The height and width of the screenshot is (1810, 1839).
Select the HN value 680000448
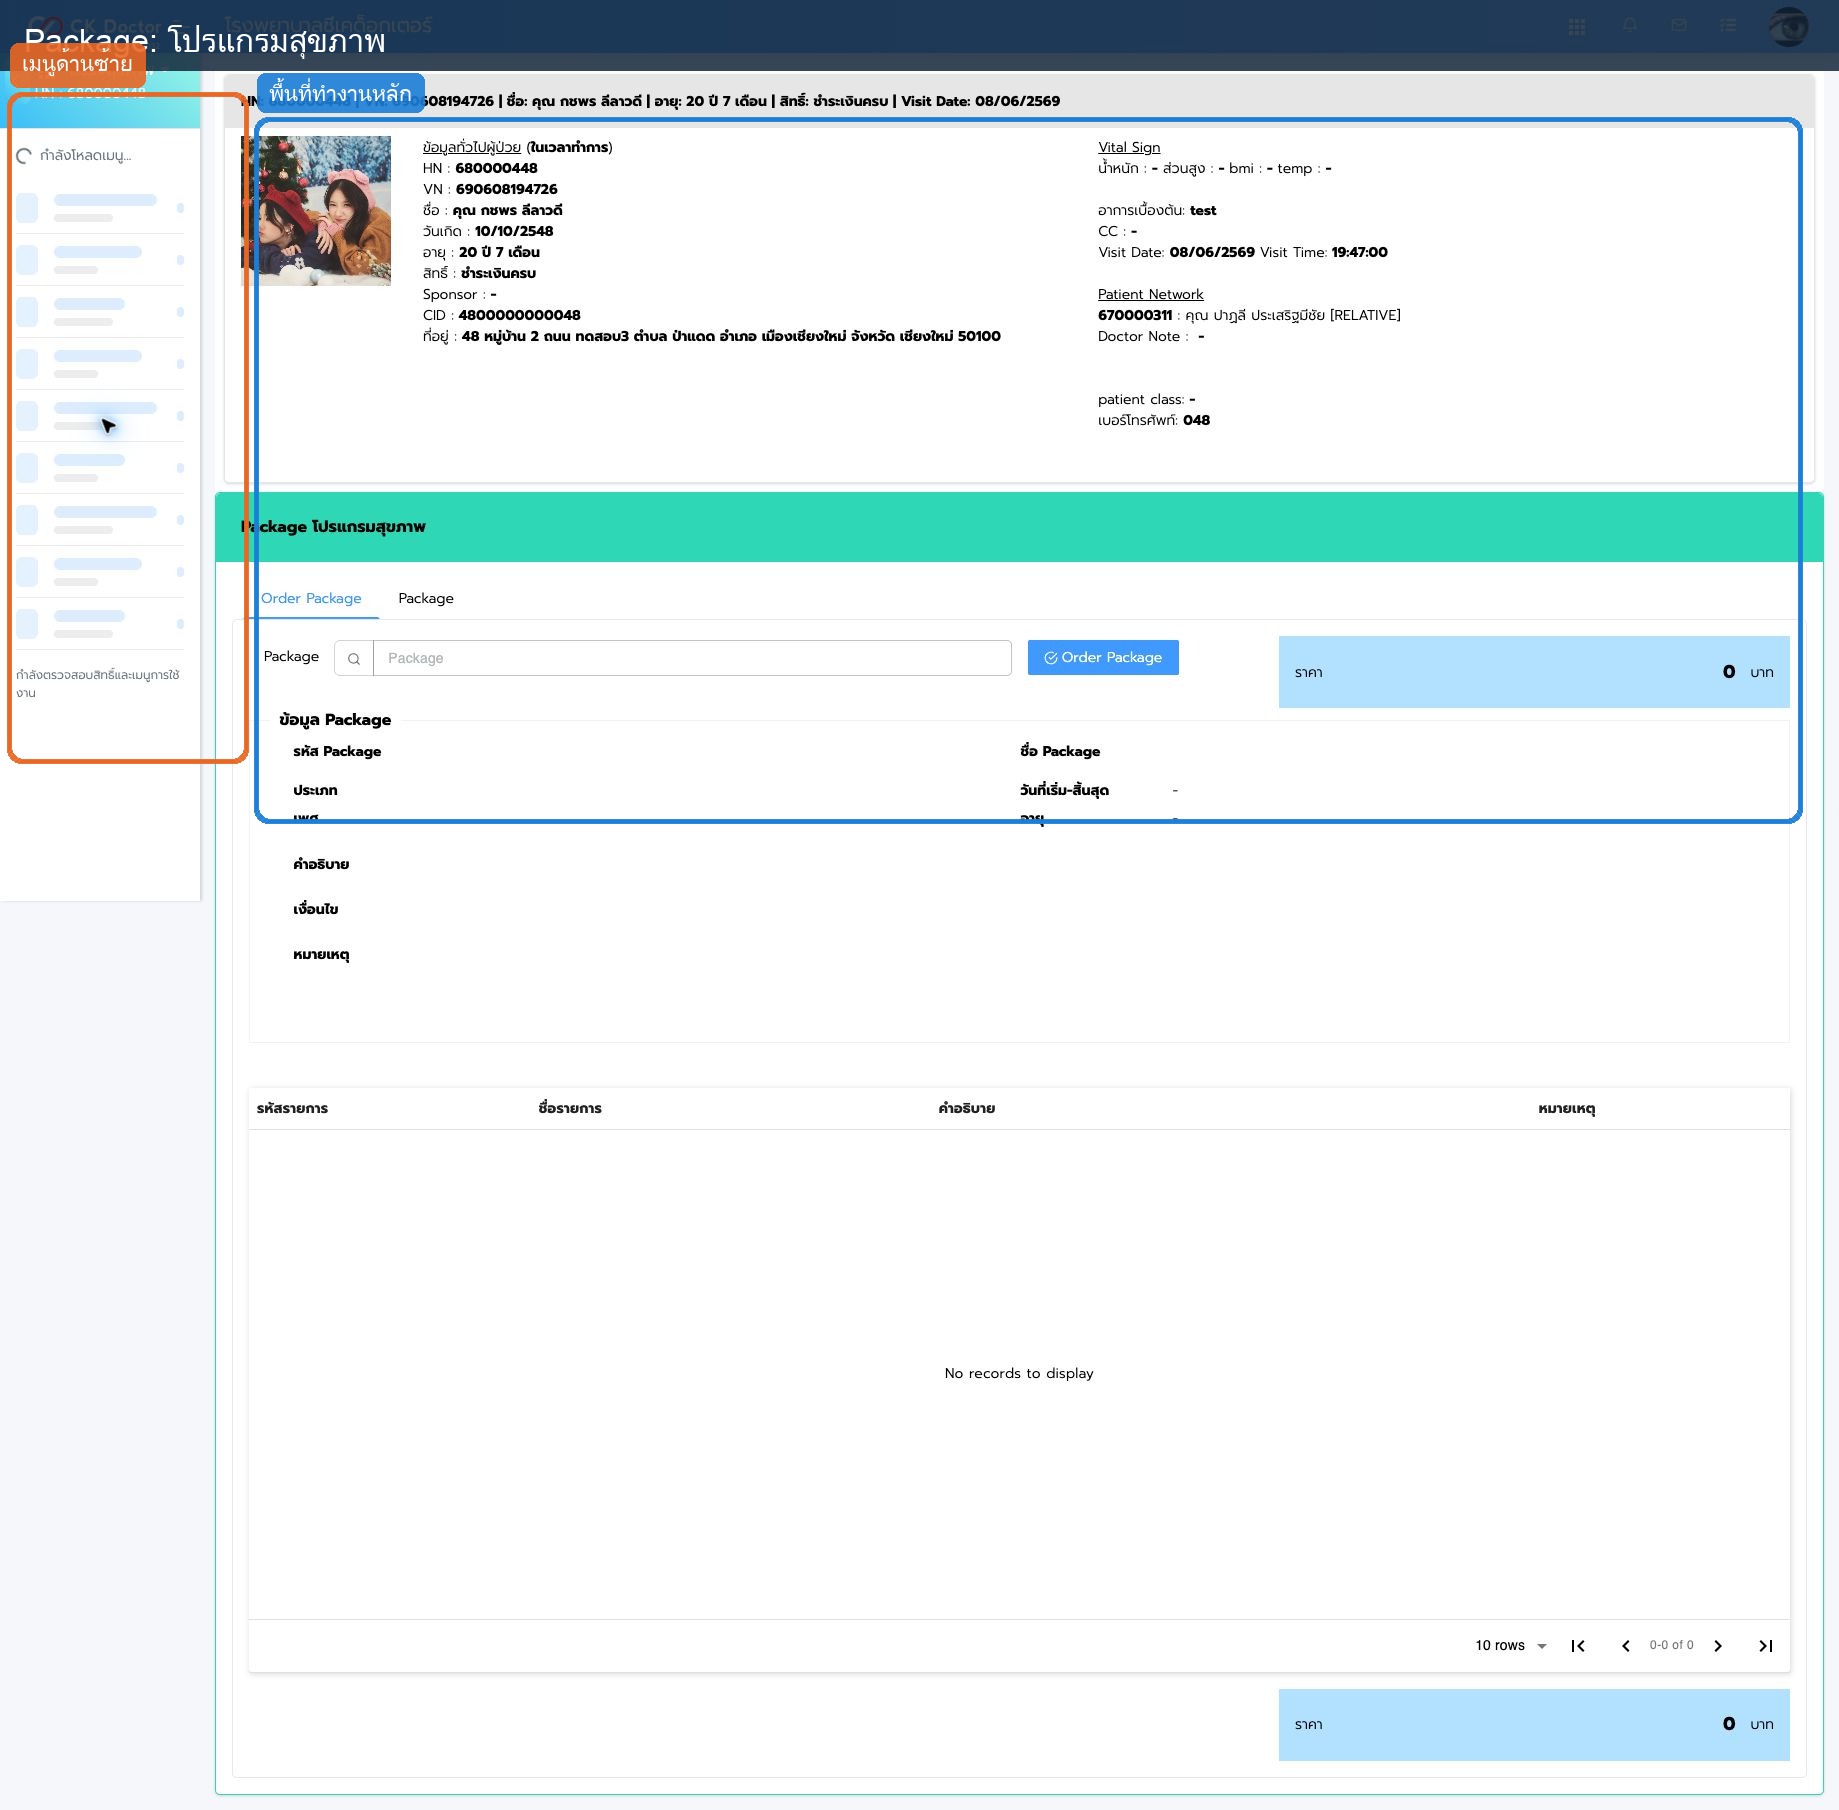(496, 168)
